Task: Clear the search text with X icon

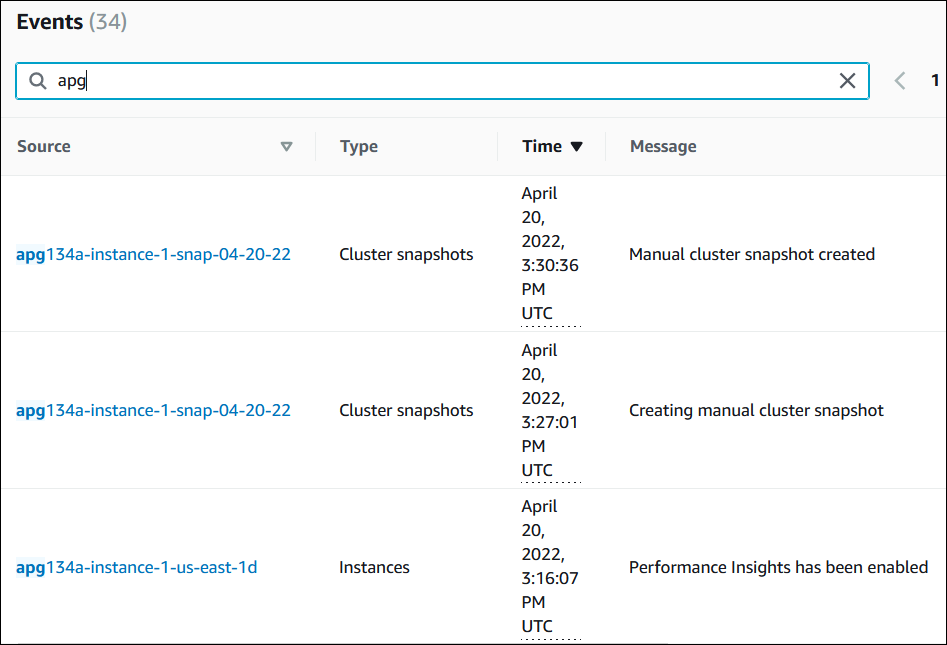Action: [847, 82]
